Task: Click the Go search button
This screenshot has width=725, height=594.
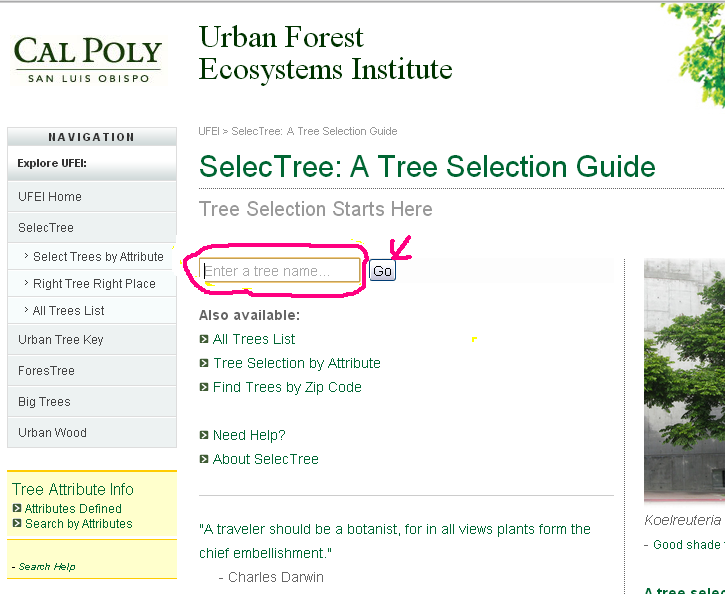Action: click(382, 271)
